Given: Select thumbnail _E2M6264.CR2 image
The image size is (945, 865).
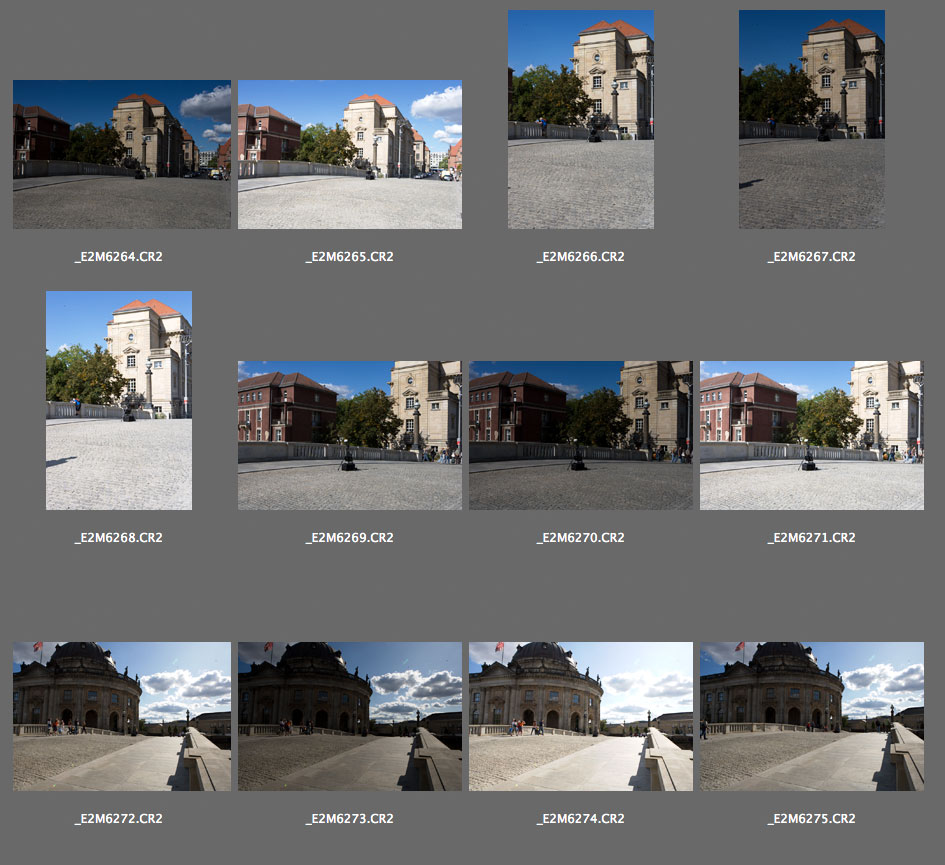Looking at the screenshot, I should click(x=121, y=155).
